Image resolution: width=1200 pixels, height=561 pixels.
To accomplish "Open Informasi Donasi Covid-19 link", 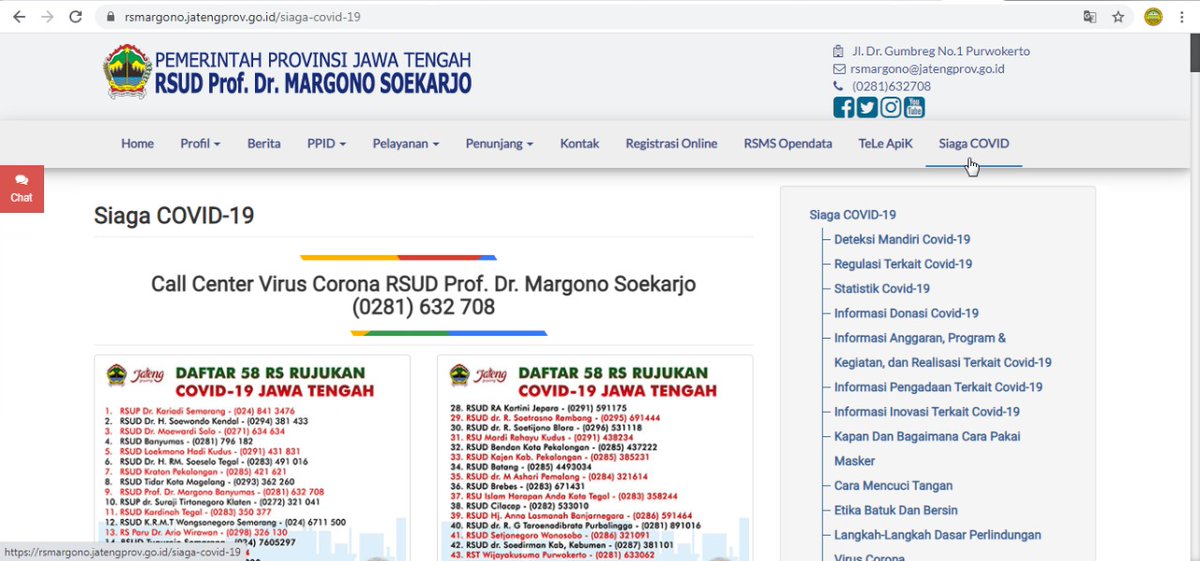I will coord(906,313).
